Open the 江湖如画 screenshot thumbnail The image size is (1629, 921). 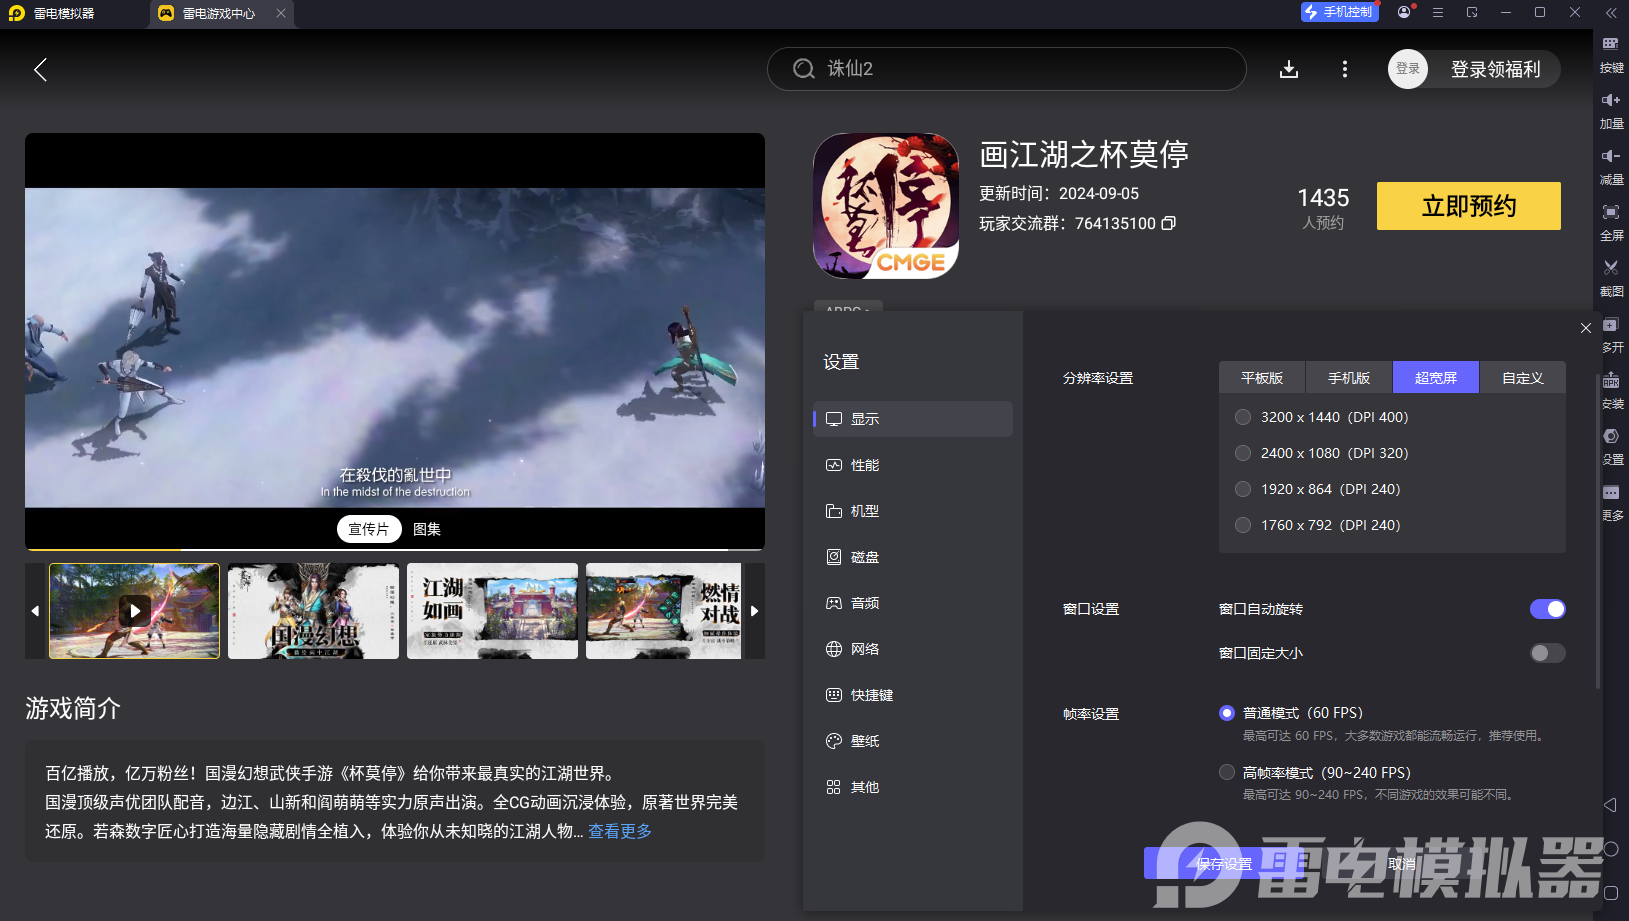click(x=492, y=610)
